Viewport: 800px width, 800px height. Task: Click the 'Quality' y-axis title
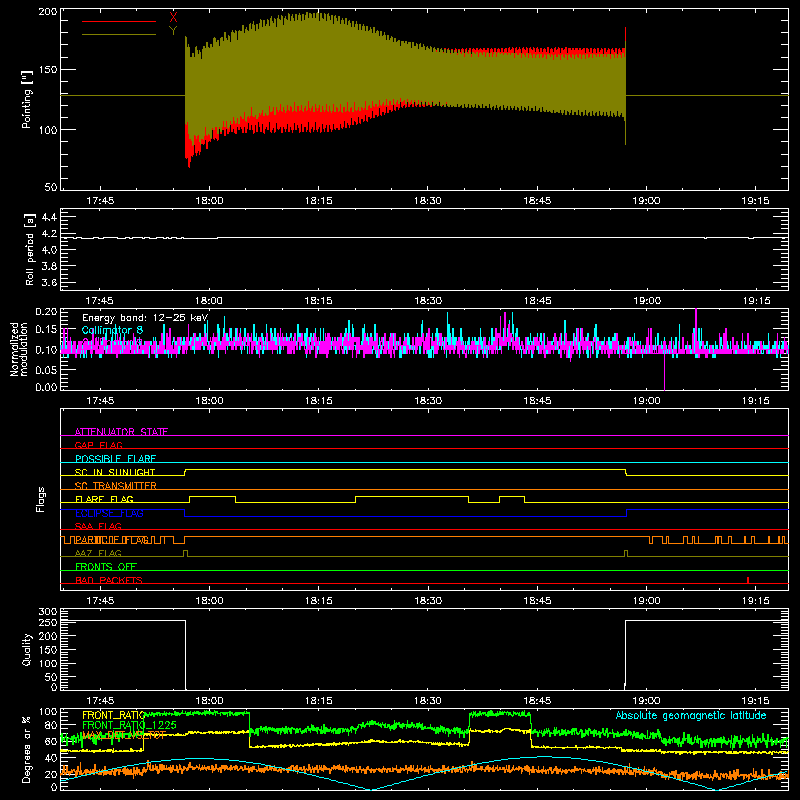point(27,649)
